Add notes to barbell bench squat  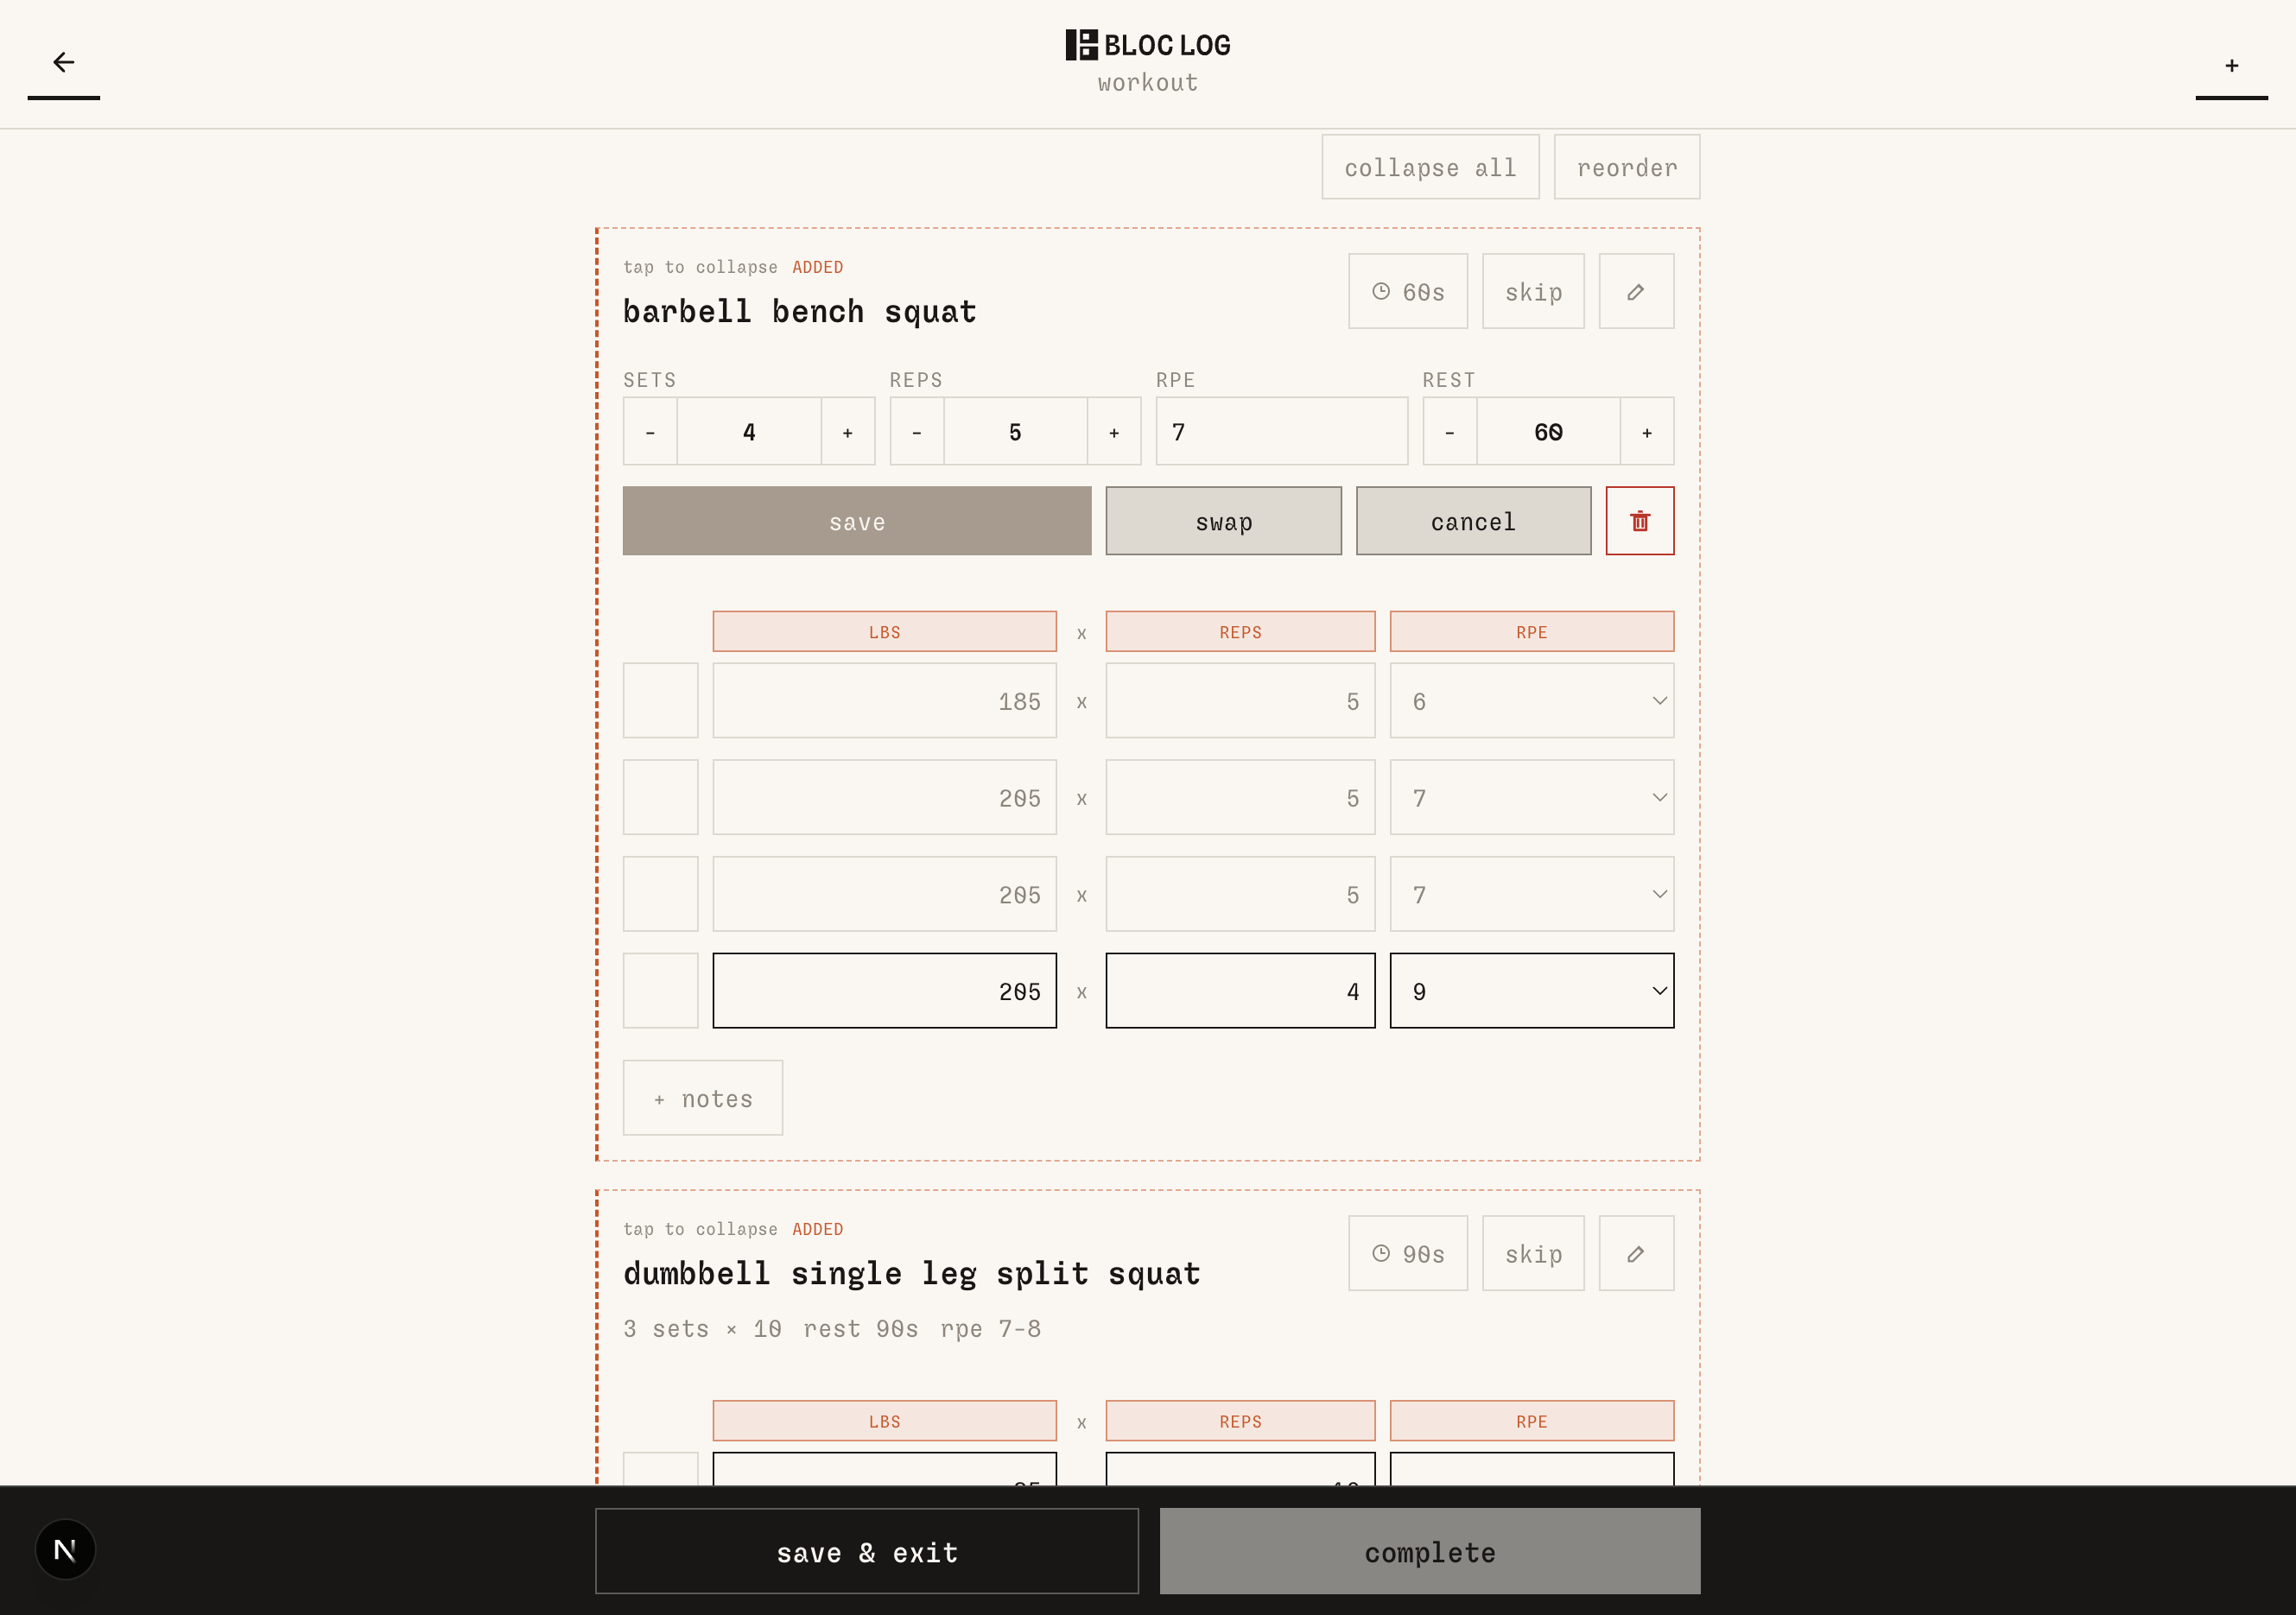point(703,1098)
